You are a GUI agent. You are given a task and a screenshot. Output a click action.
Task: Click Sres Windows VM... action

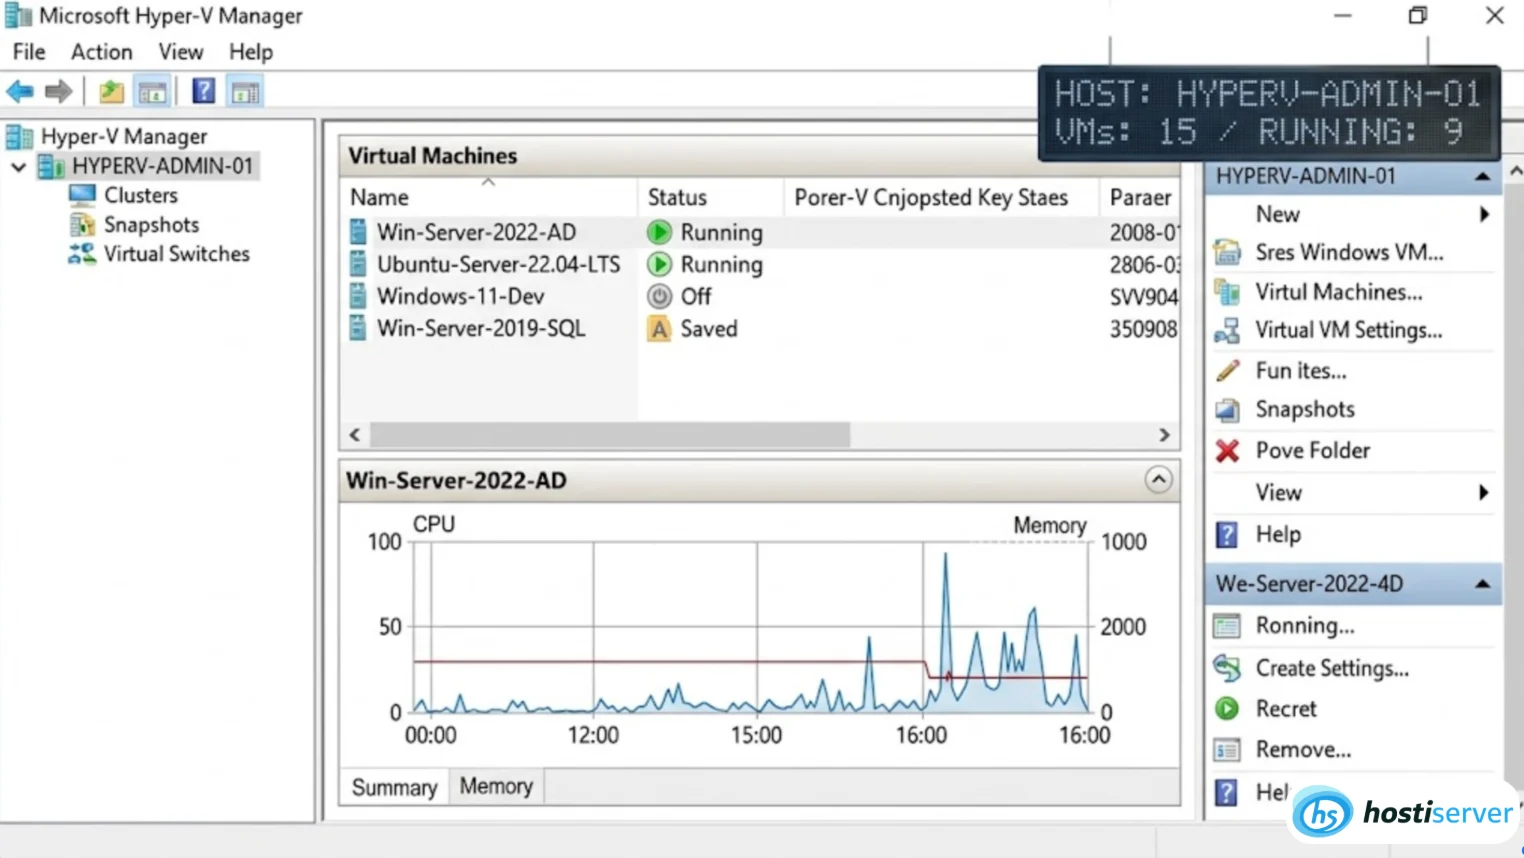coord(1349,253)
